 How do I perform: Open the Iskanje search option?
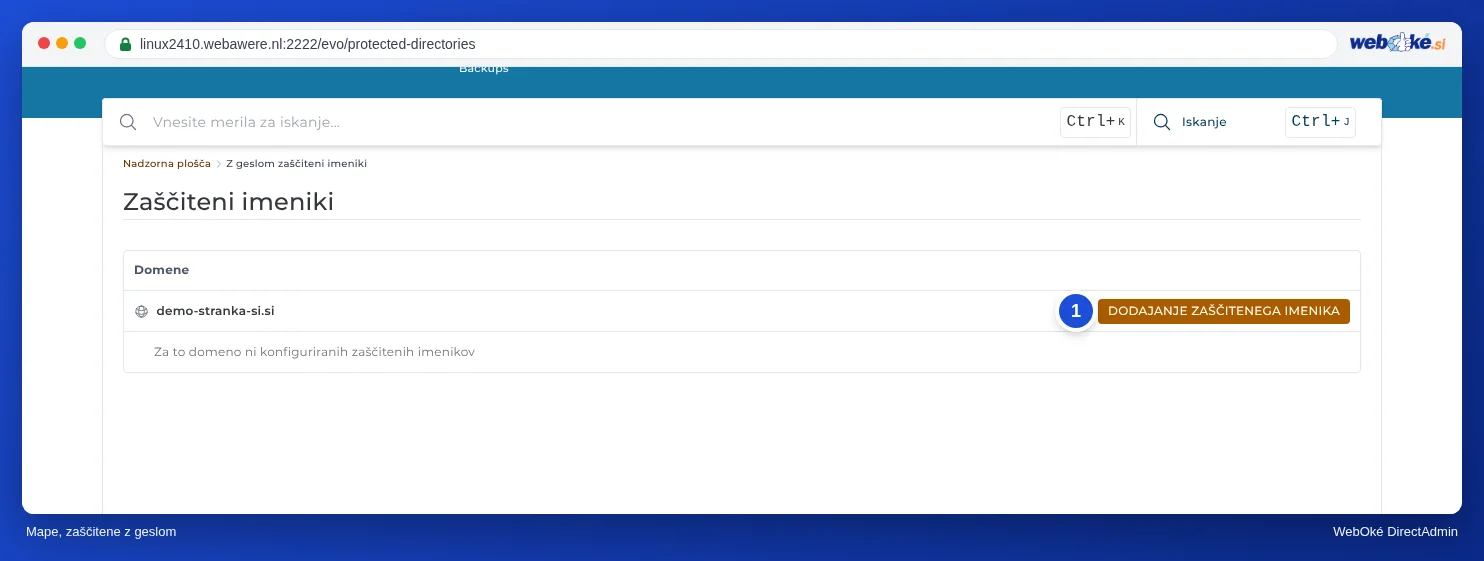coord(1204,122)
